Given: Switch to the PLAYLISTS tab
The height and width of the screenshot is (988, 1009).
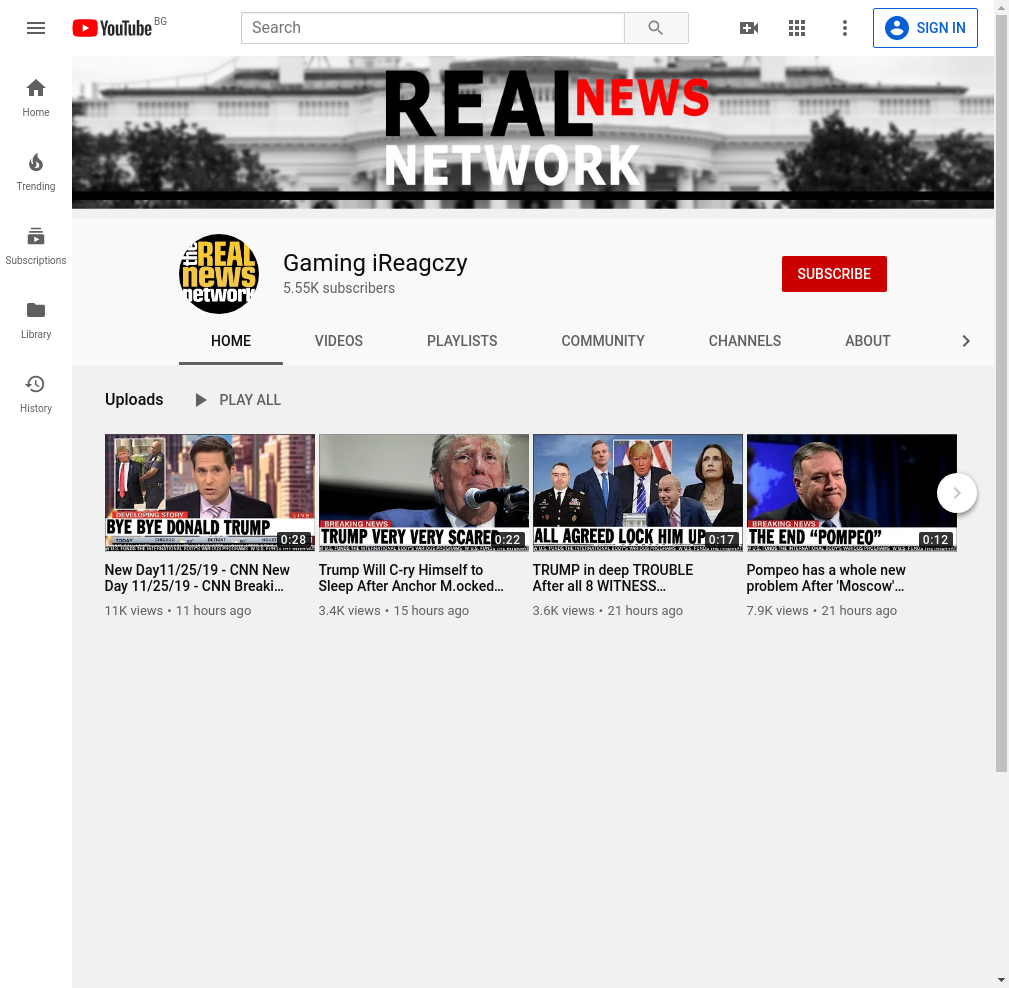Looking at the screenshot, I should 462,341.
